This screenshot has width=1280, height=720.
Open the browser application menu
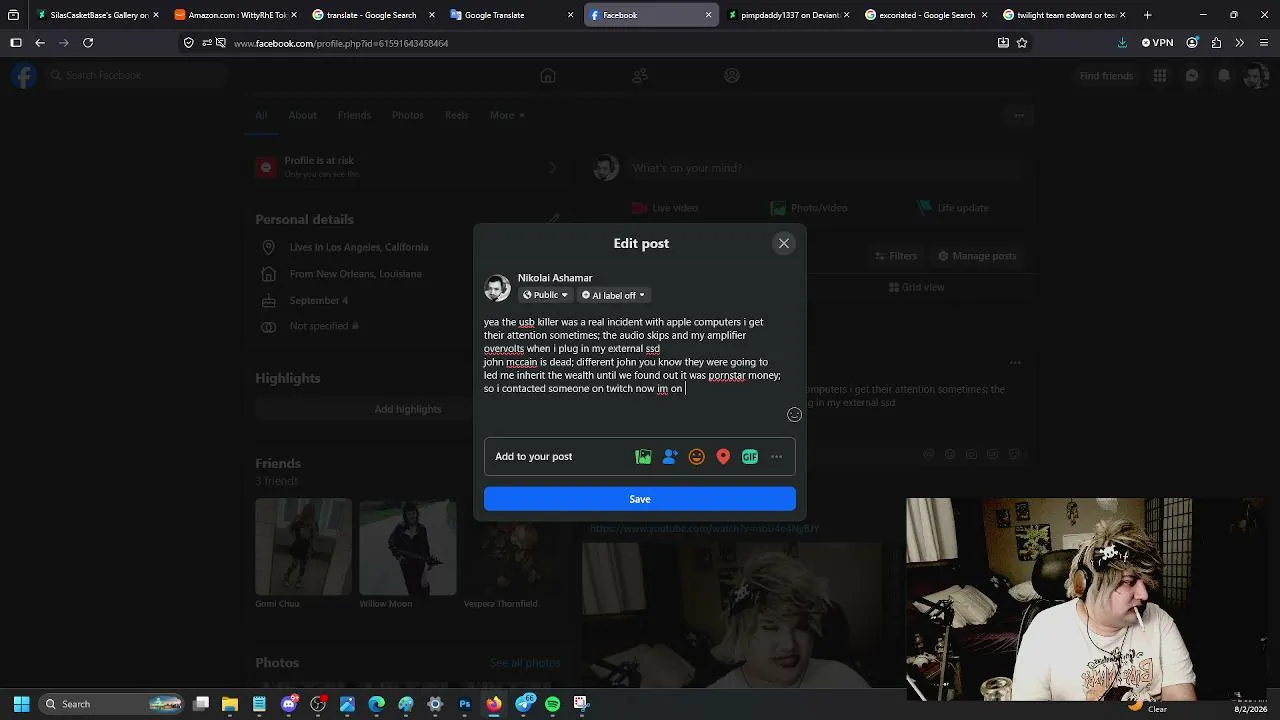click(x=1264, y=43)
